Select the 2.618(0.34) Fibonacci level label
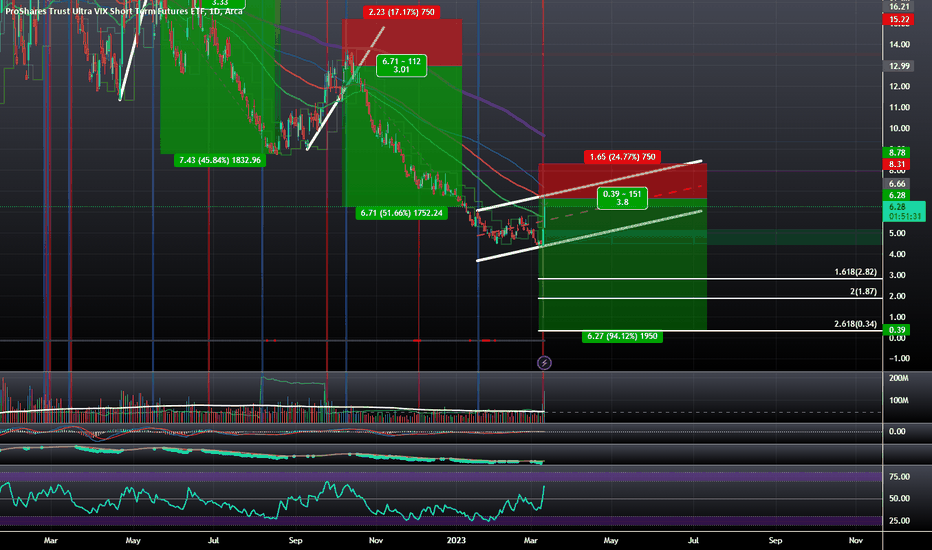The width and height of the screenshot is (932, 550). [x=855, y=324]
